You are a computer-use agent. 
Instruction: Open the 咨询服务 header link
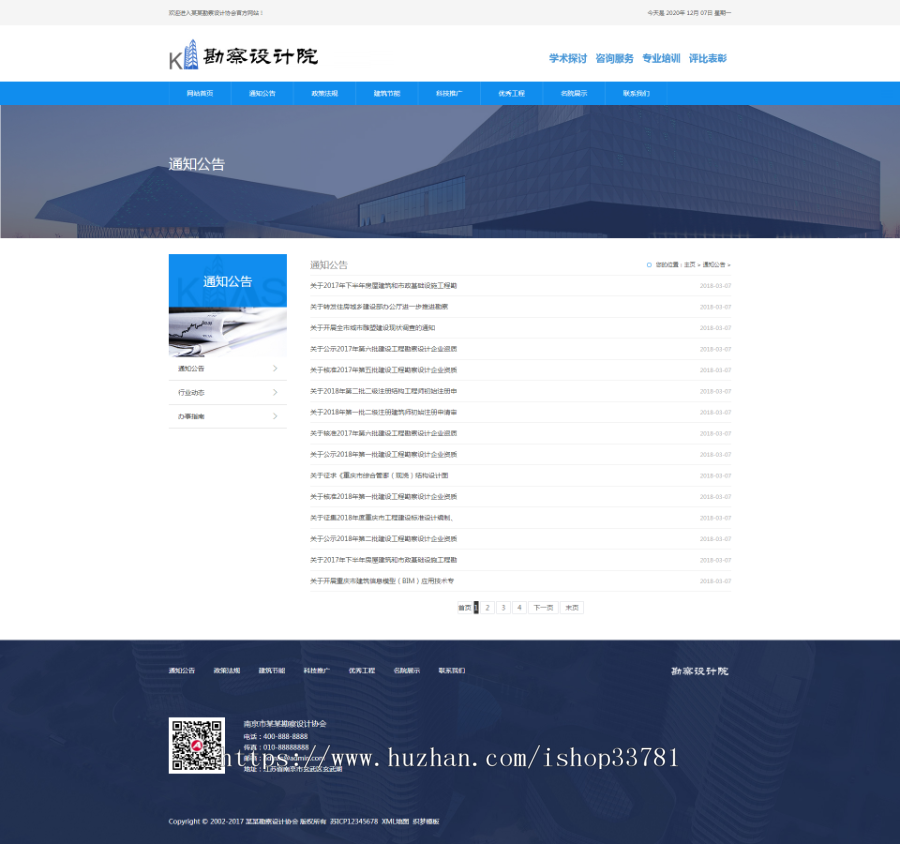pyautogui.click(x=614, y=58)
